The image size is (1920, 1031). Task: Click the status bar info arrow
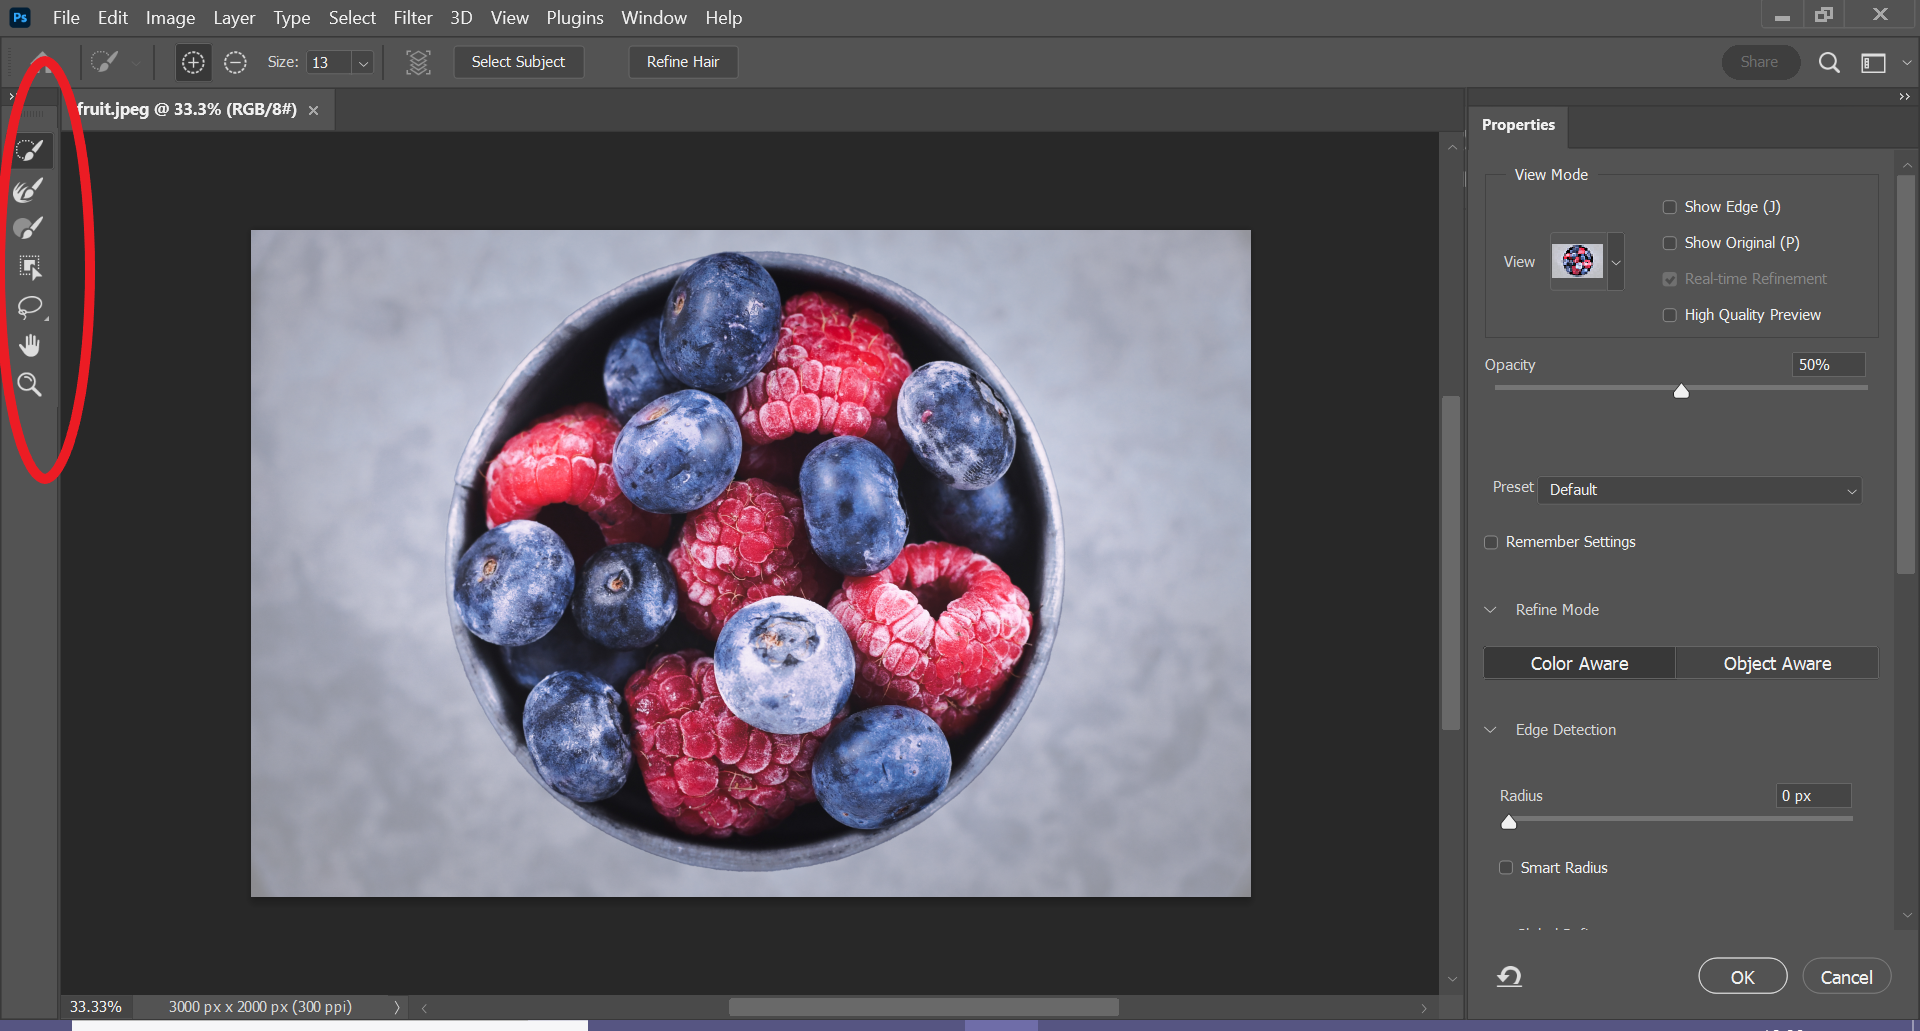pyautogui.click(x=397, y=1007)
